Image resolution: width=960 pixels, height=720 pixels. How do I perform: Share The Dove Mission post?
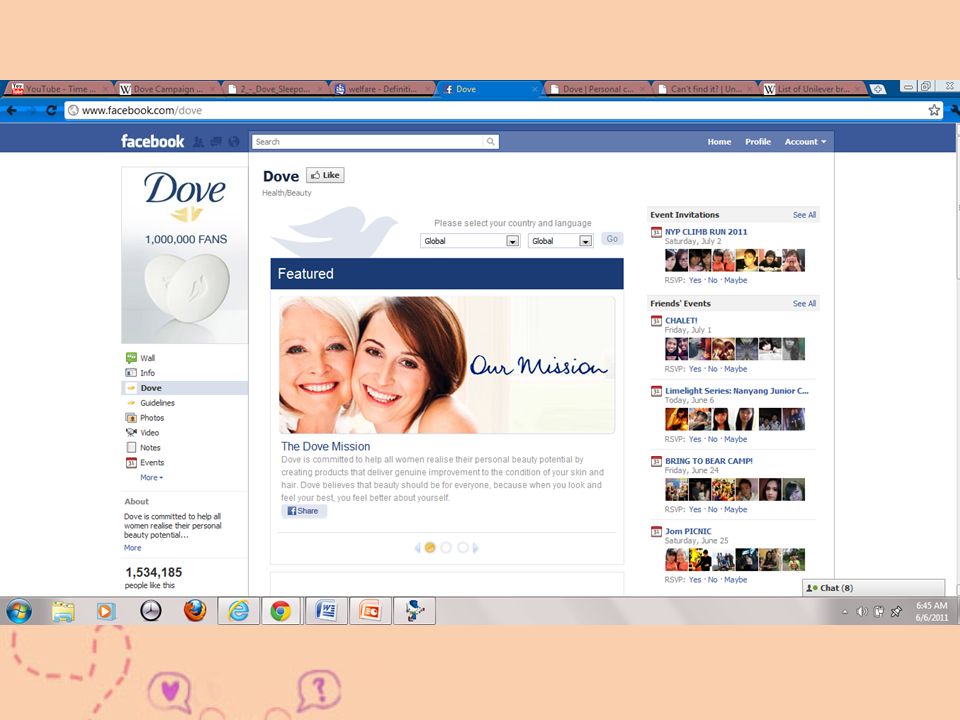304,511
